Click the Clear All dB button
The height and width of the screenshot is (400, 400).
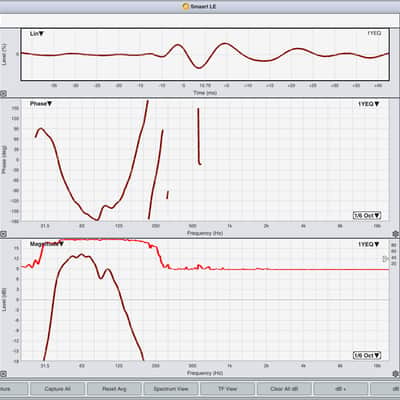pos(284,389)
